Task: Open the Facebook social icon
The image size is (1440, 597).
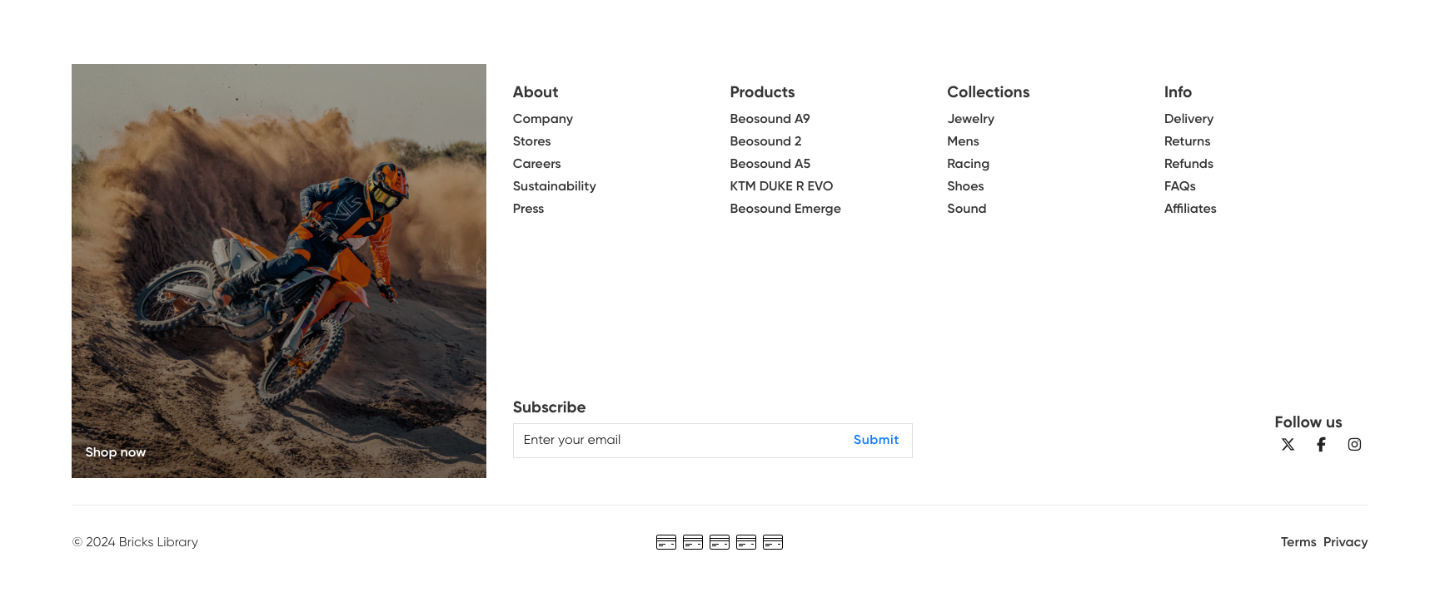Action: coord(1321,445)
